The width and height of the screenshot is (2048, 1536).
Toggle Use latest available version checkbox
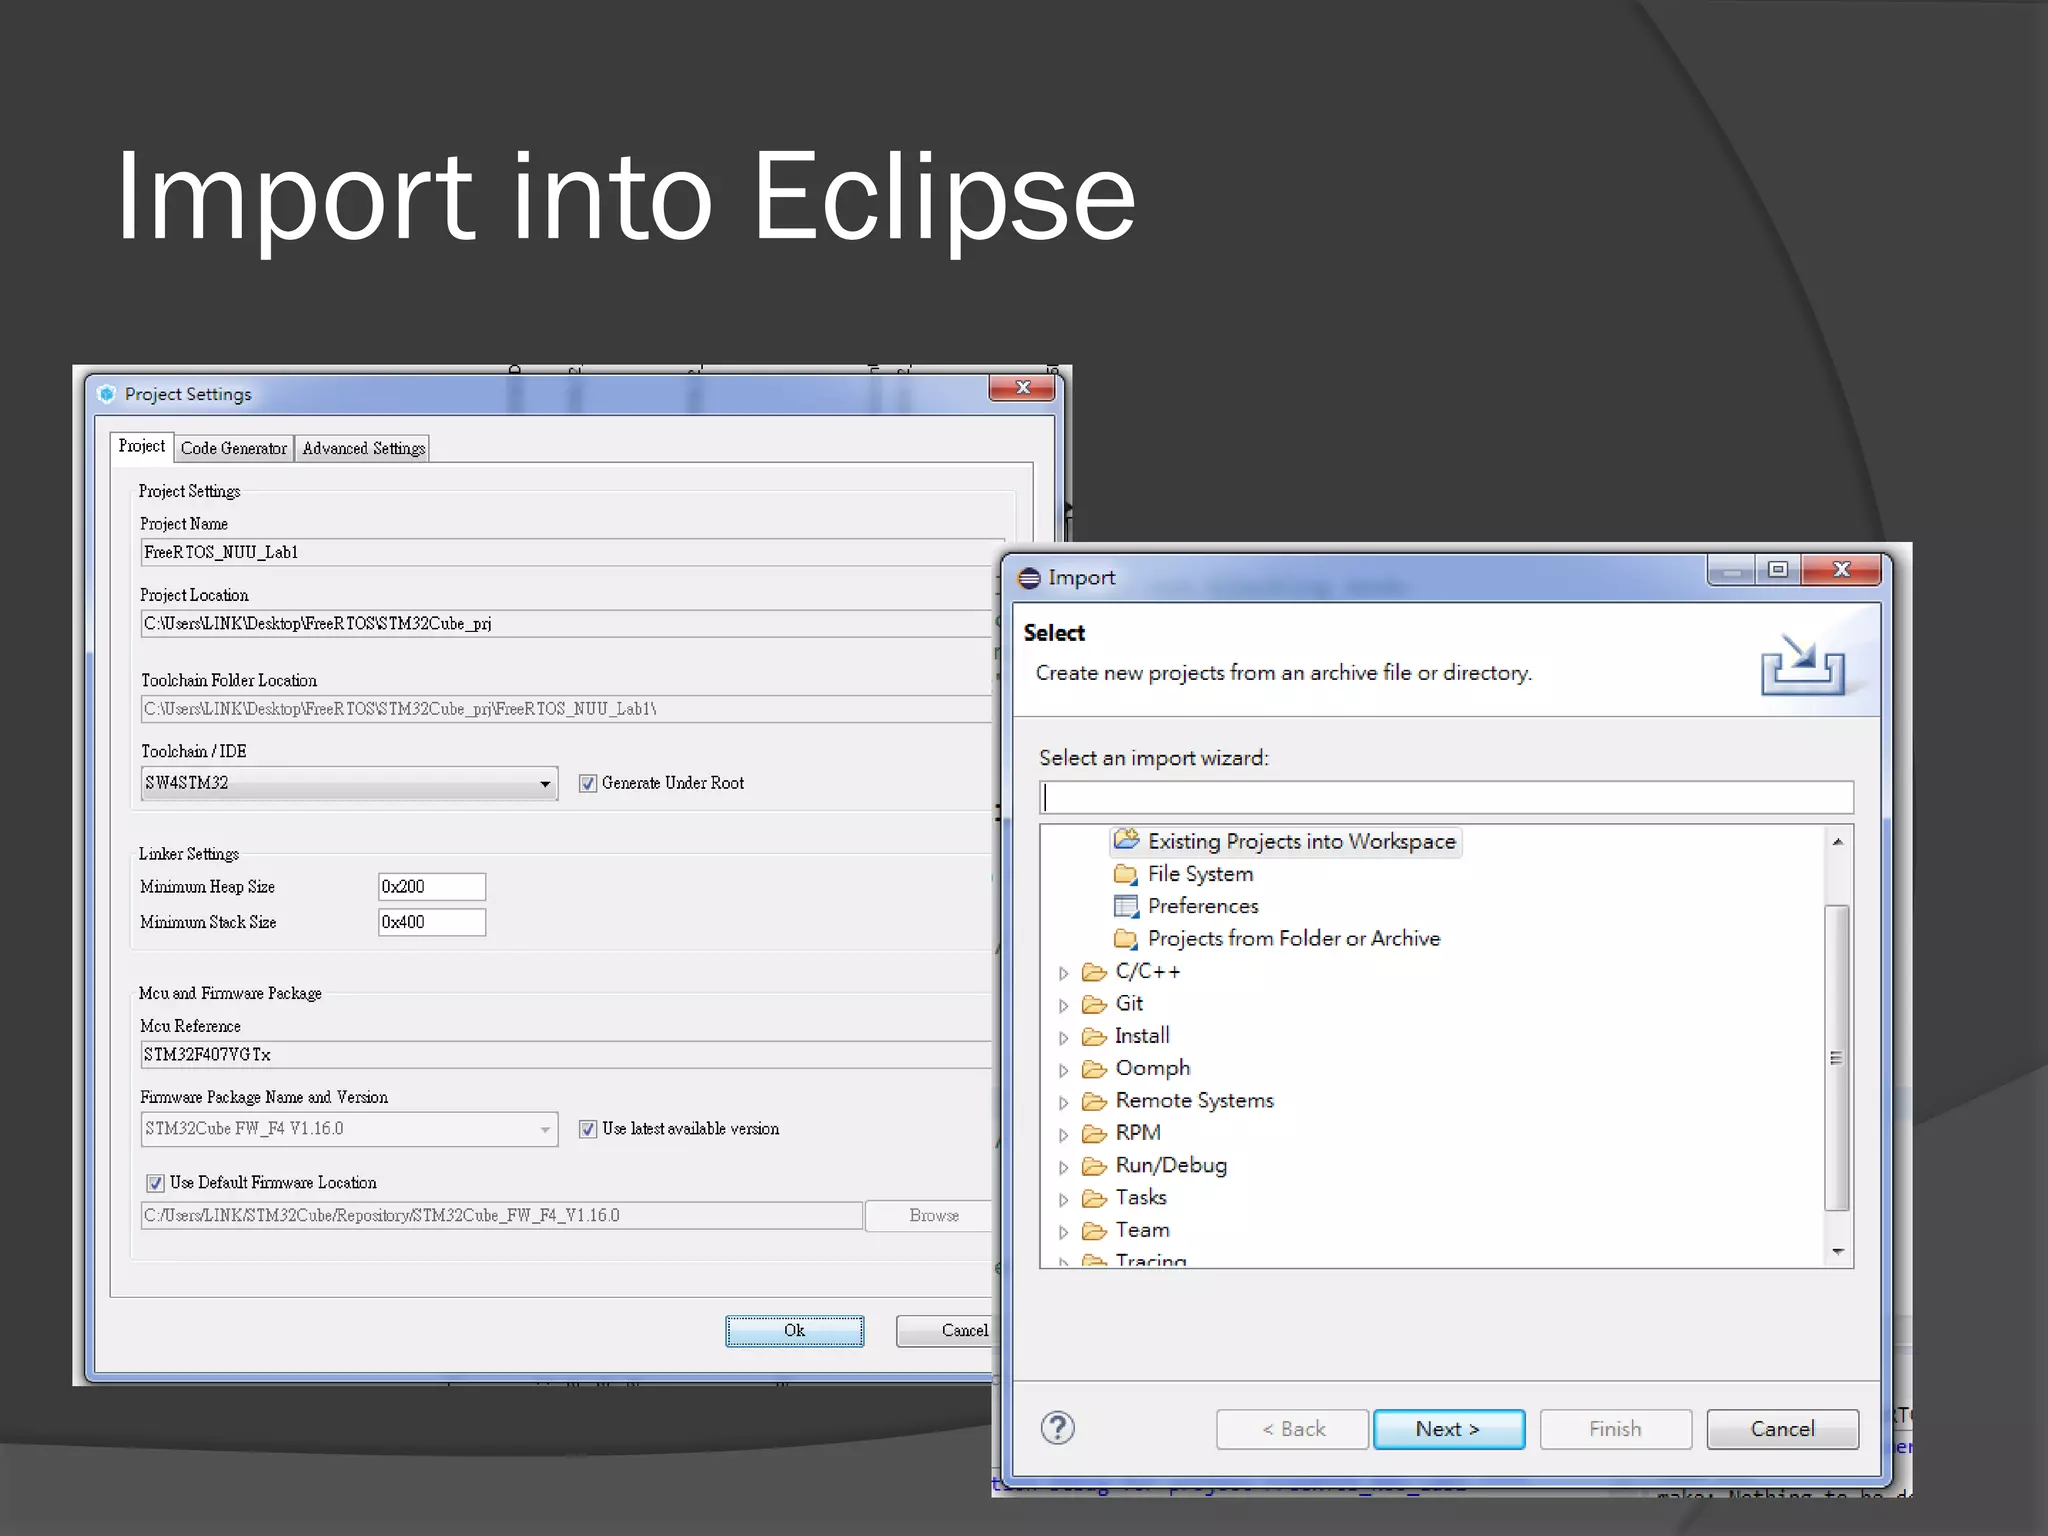tap(588, 1129)
